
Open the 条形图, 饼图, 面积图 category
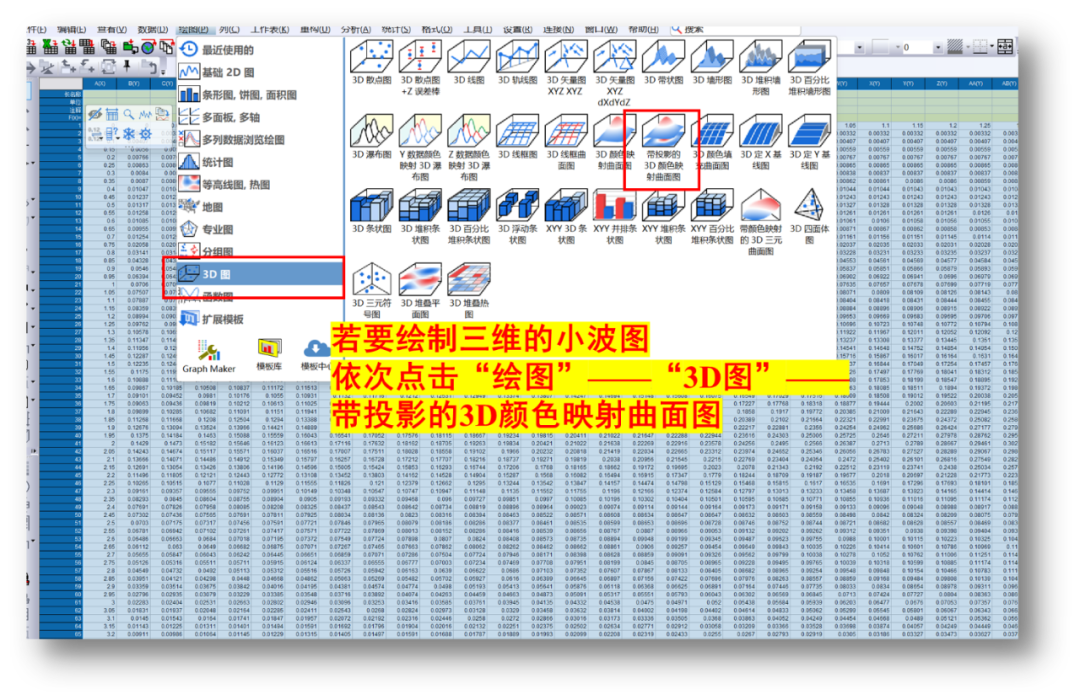point(260,95)
